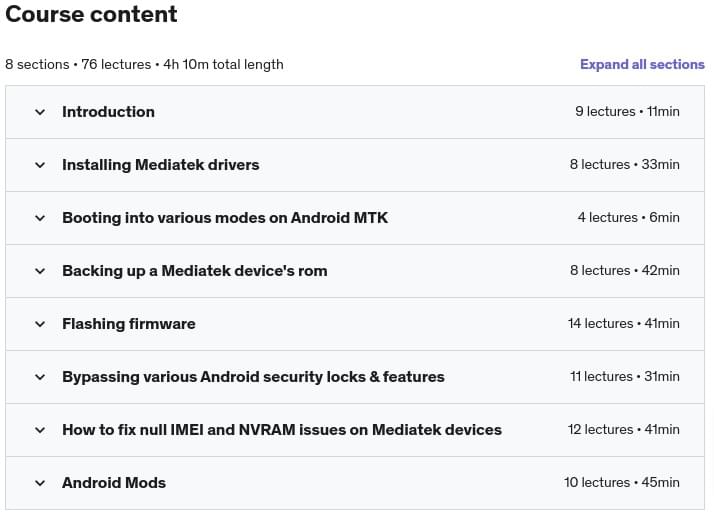Viewport: 714px width, 515px height.
Task: Select Booting into various modes on Android MTK
Action: pos(225,218)
